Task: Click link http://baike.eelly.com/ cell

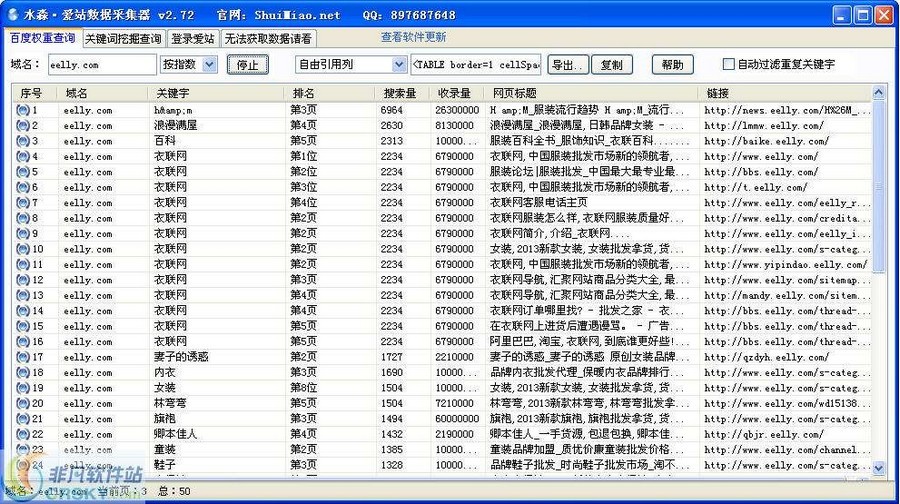Action: 766,141
